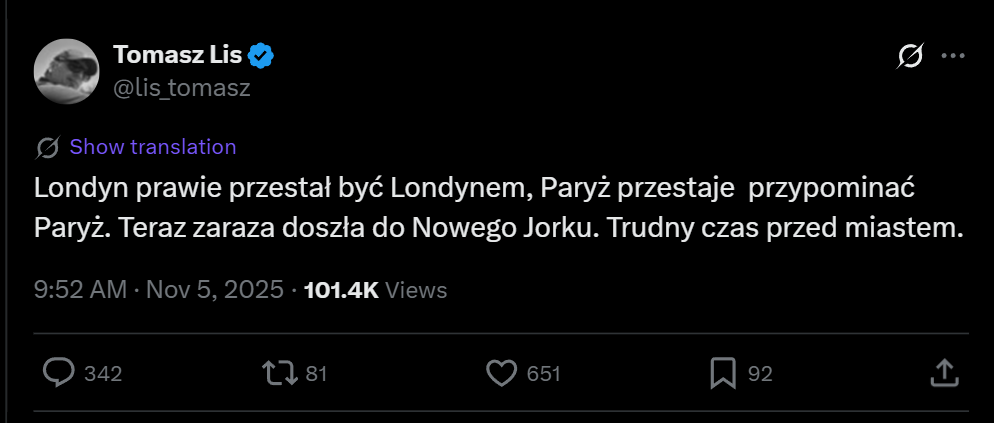994x423 pixels.
Task: Click the Show translation link
Action: (x=153, y=147)
